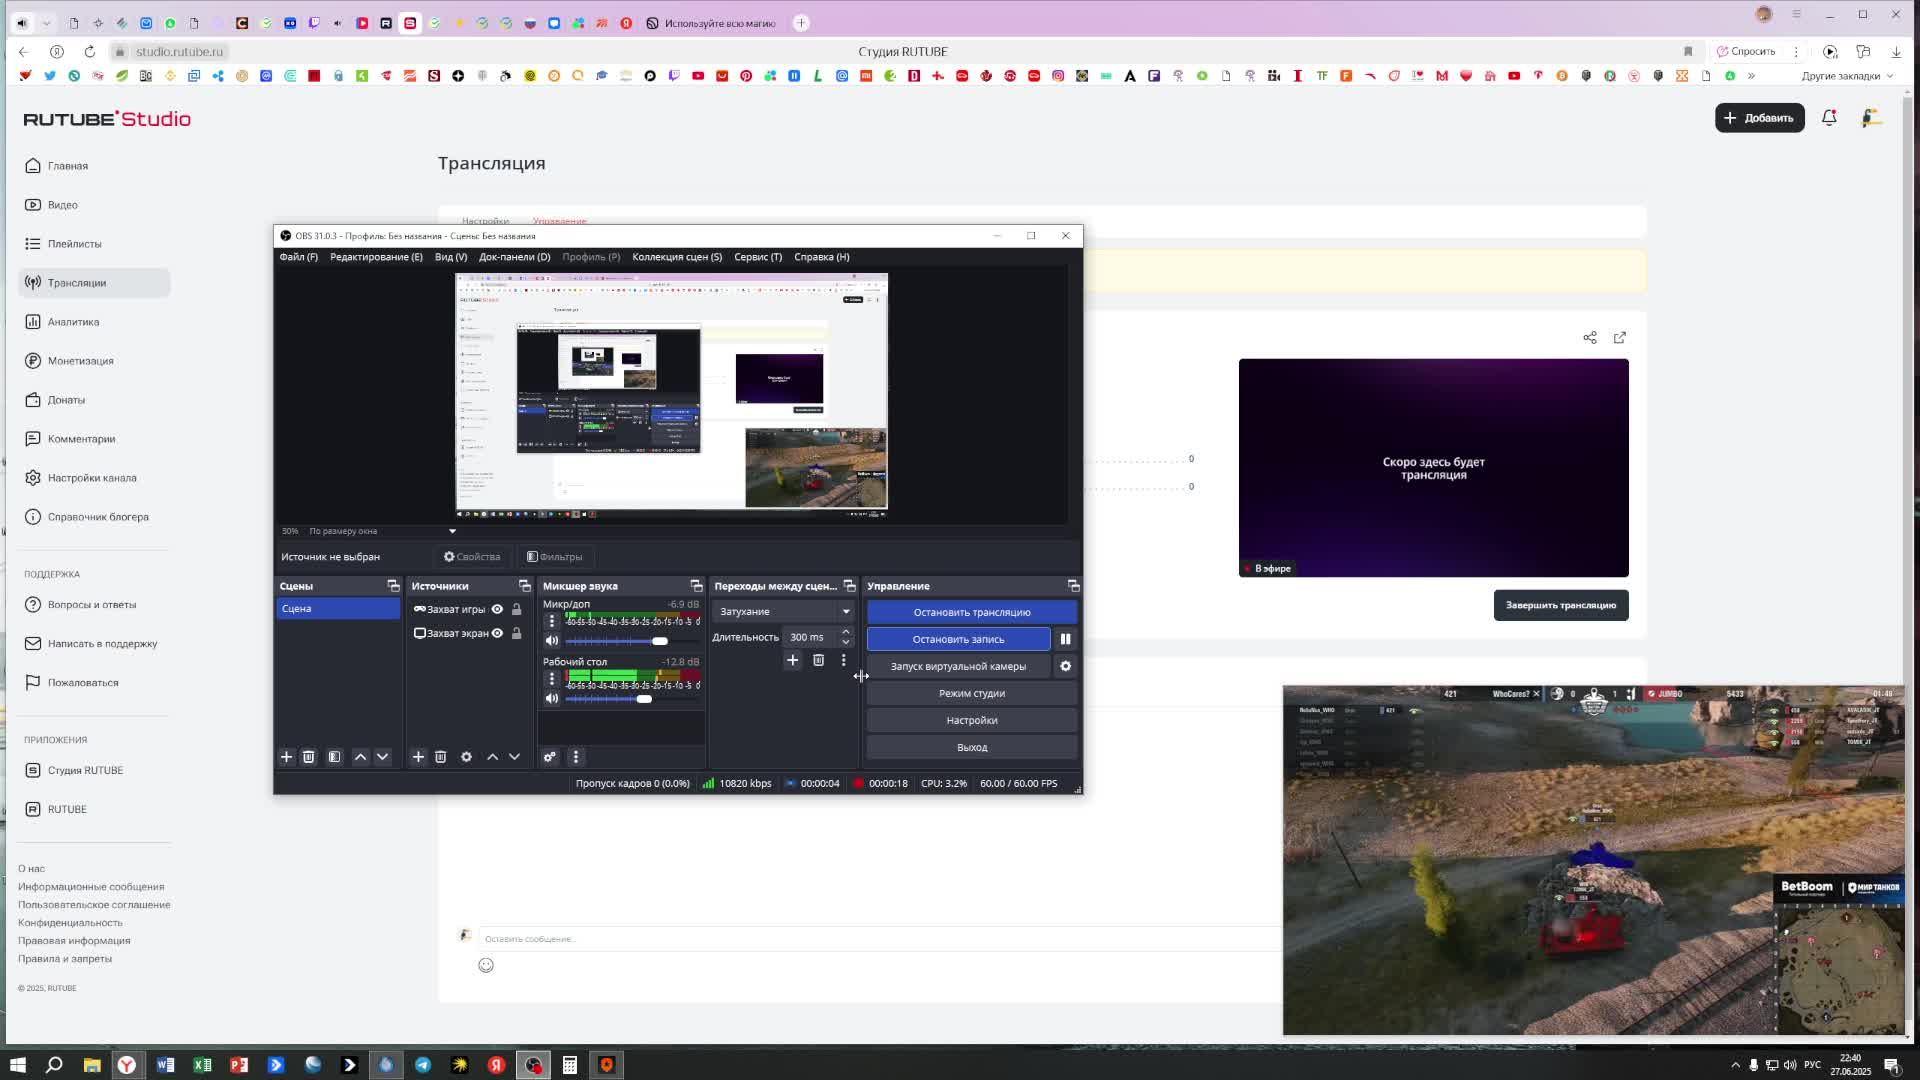Click Добавить button in RUTUBE Studio
The height and width of the screenshot is (1080, 1920).
click(x=1760, y=118)
